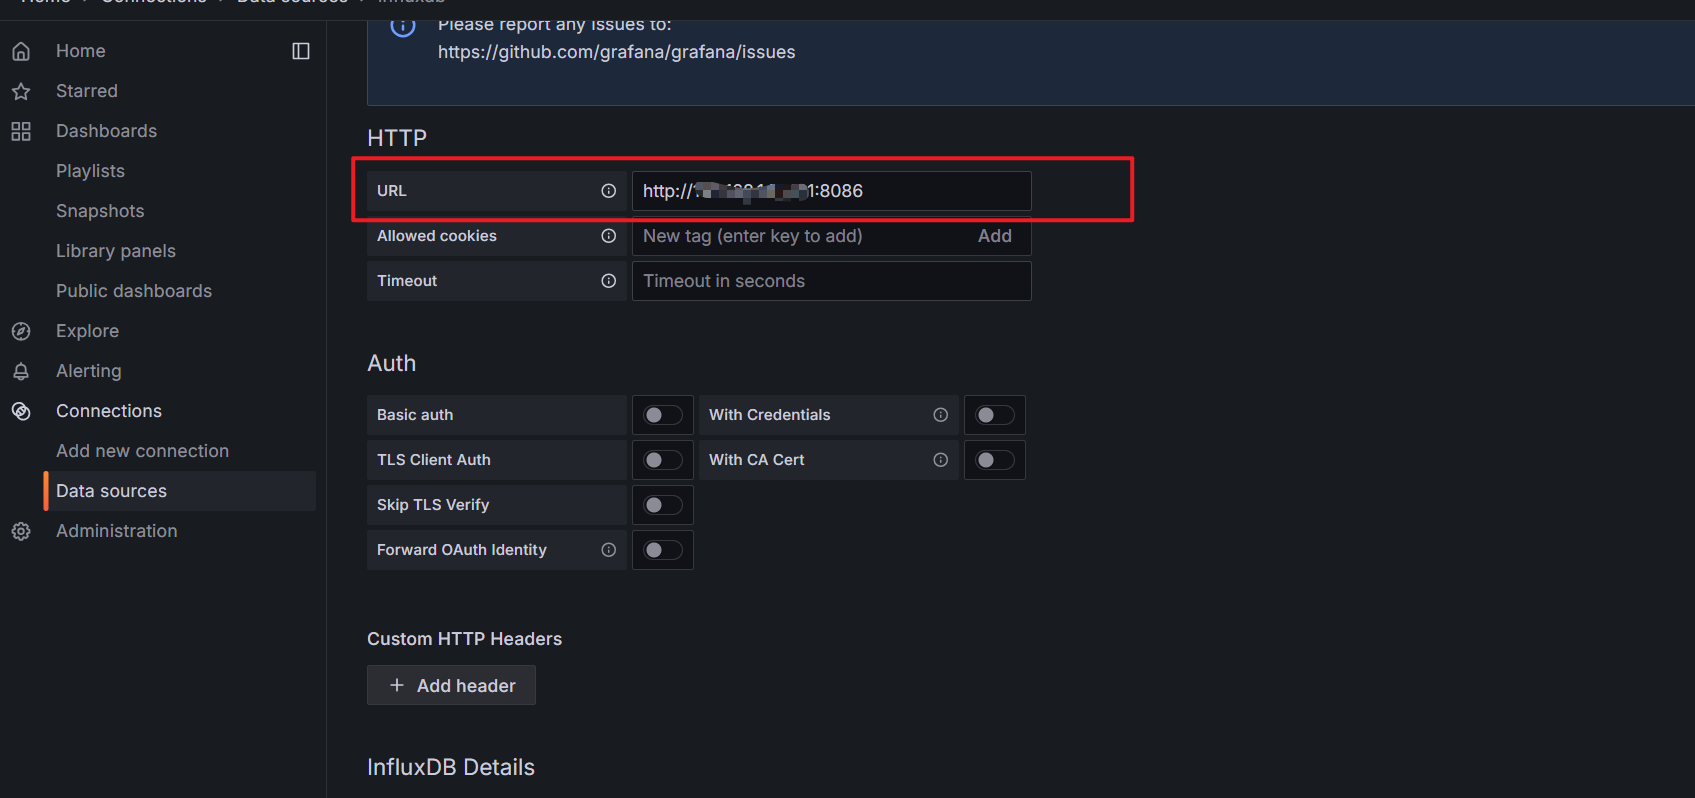The height and width of the screenshot is (798, 1695).
Task: Enable the Basic auth toggle
Action: click(x=662, y=415)
